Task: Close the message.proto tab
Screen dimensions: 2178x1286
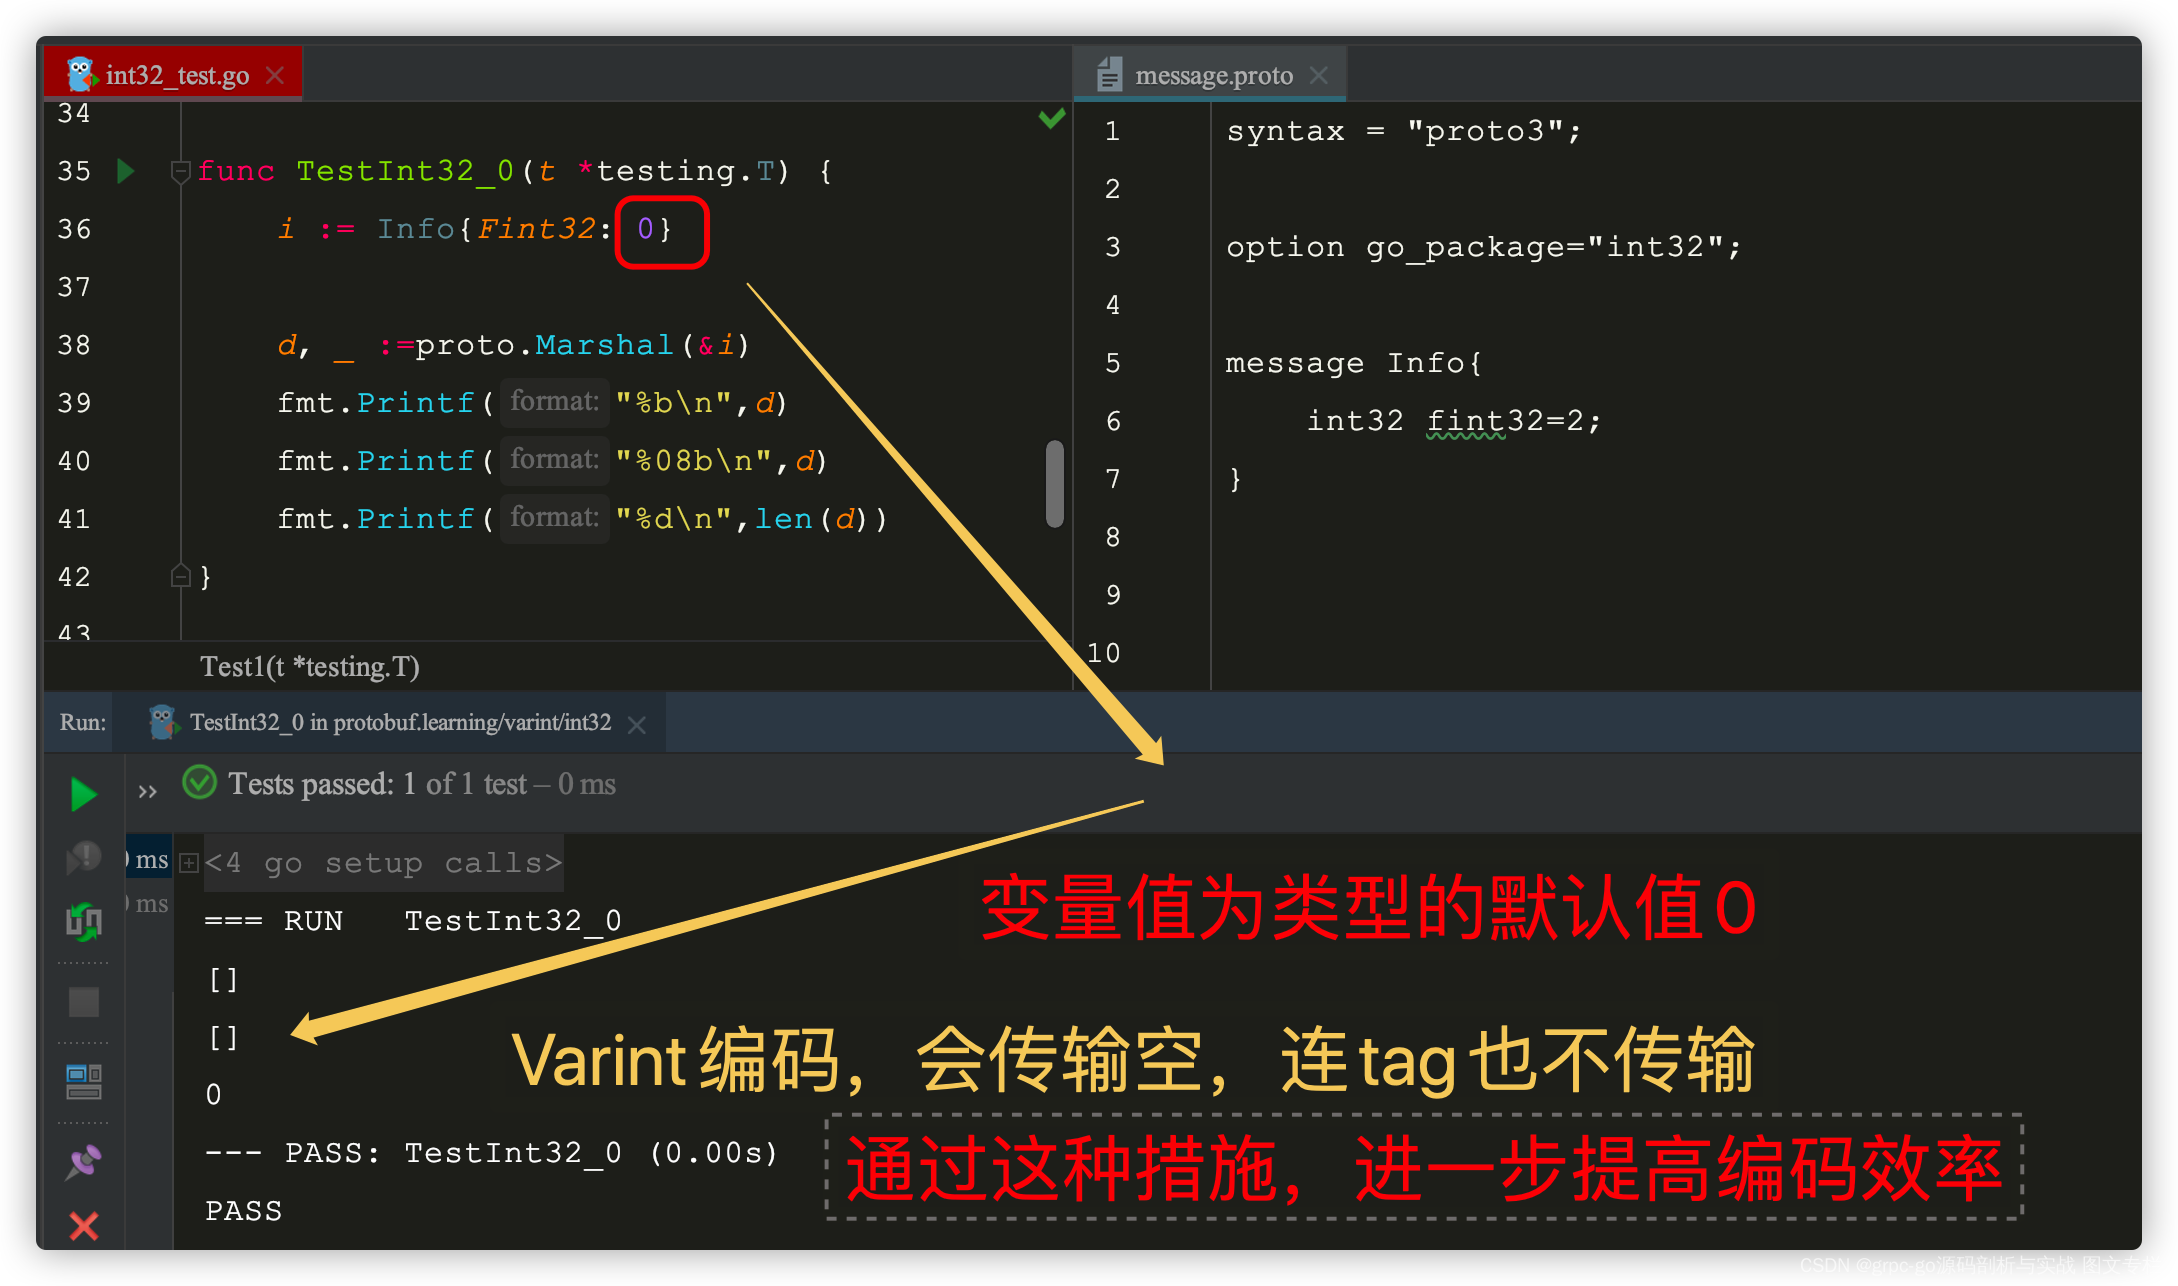Action: (x=1319, y=75)
